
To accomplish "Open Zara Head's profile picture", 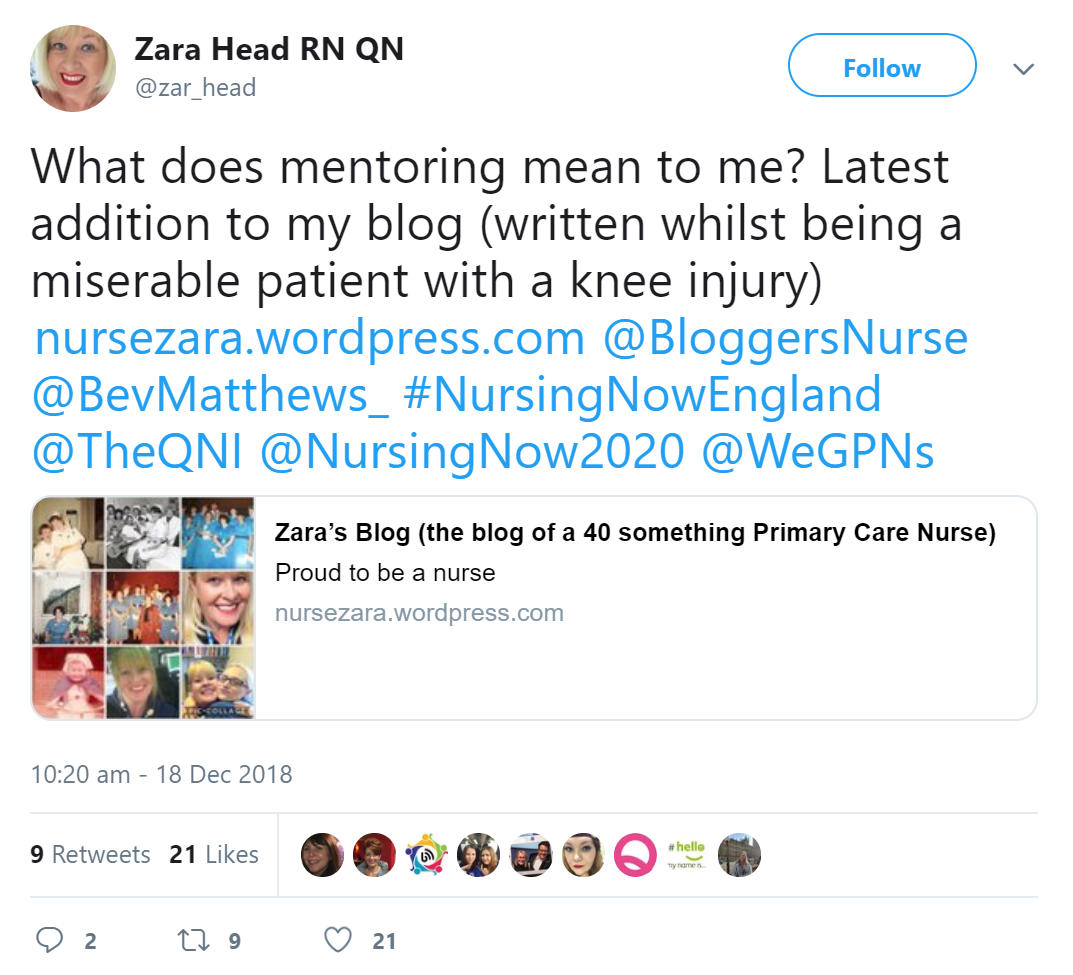I will click(73, 68).
